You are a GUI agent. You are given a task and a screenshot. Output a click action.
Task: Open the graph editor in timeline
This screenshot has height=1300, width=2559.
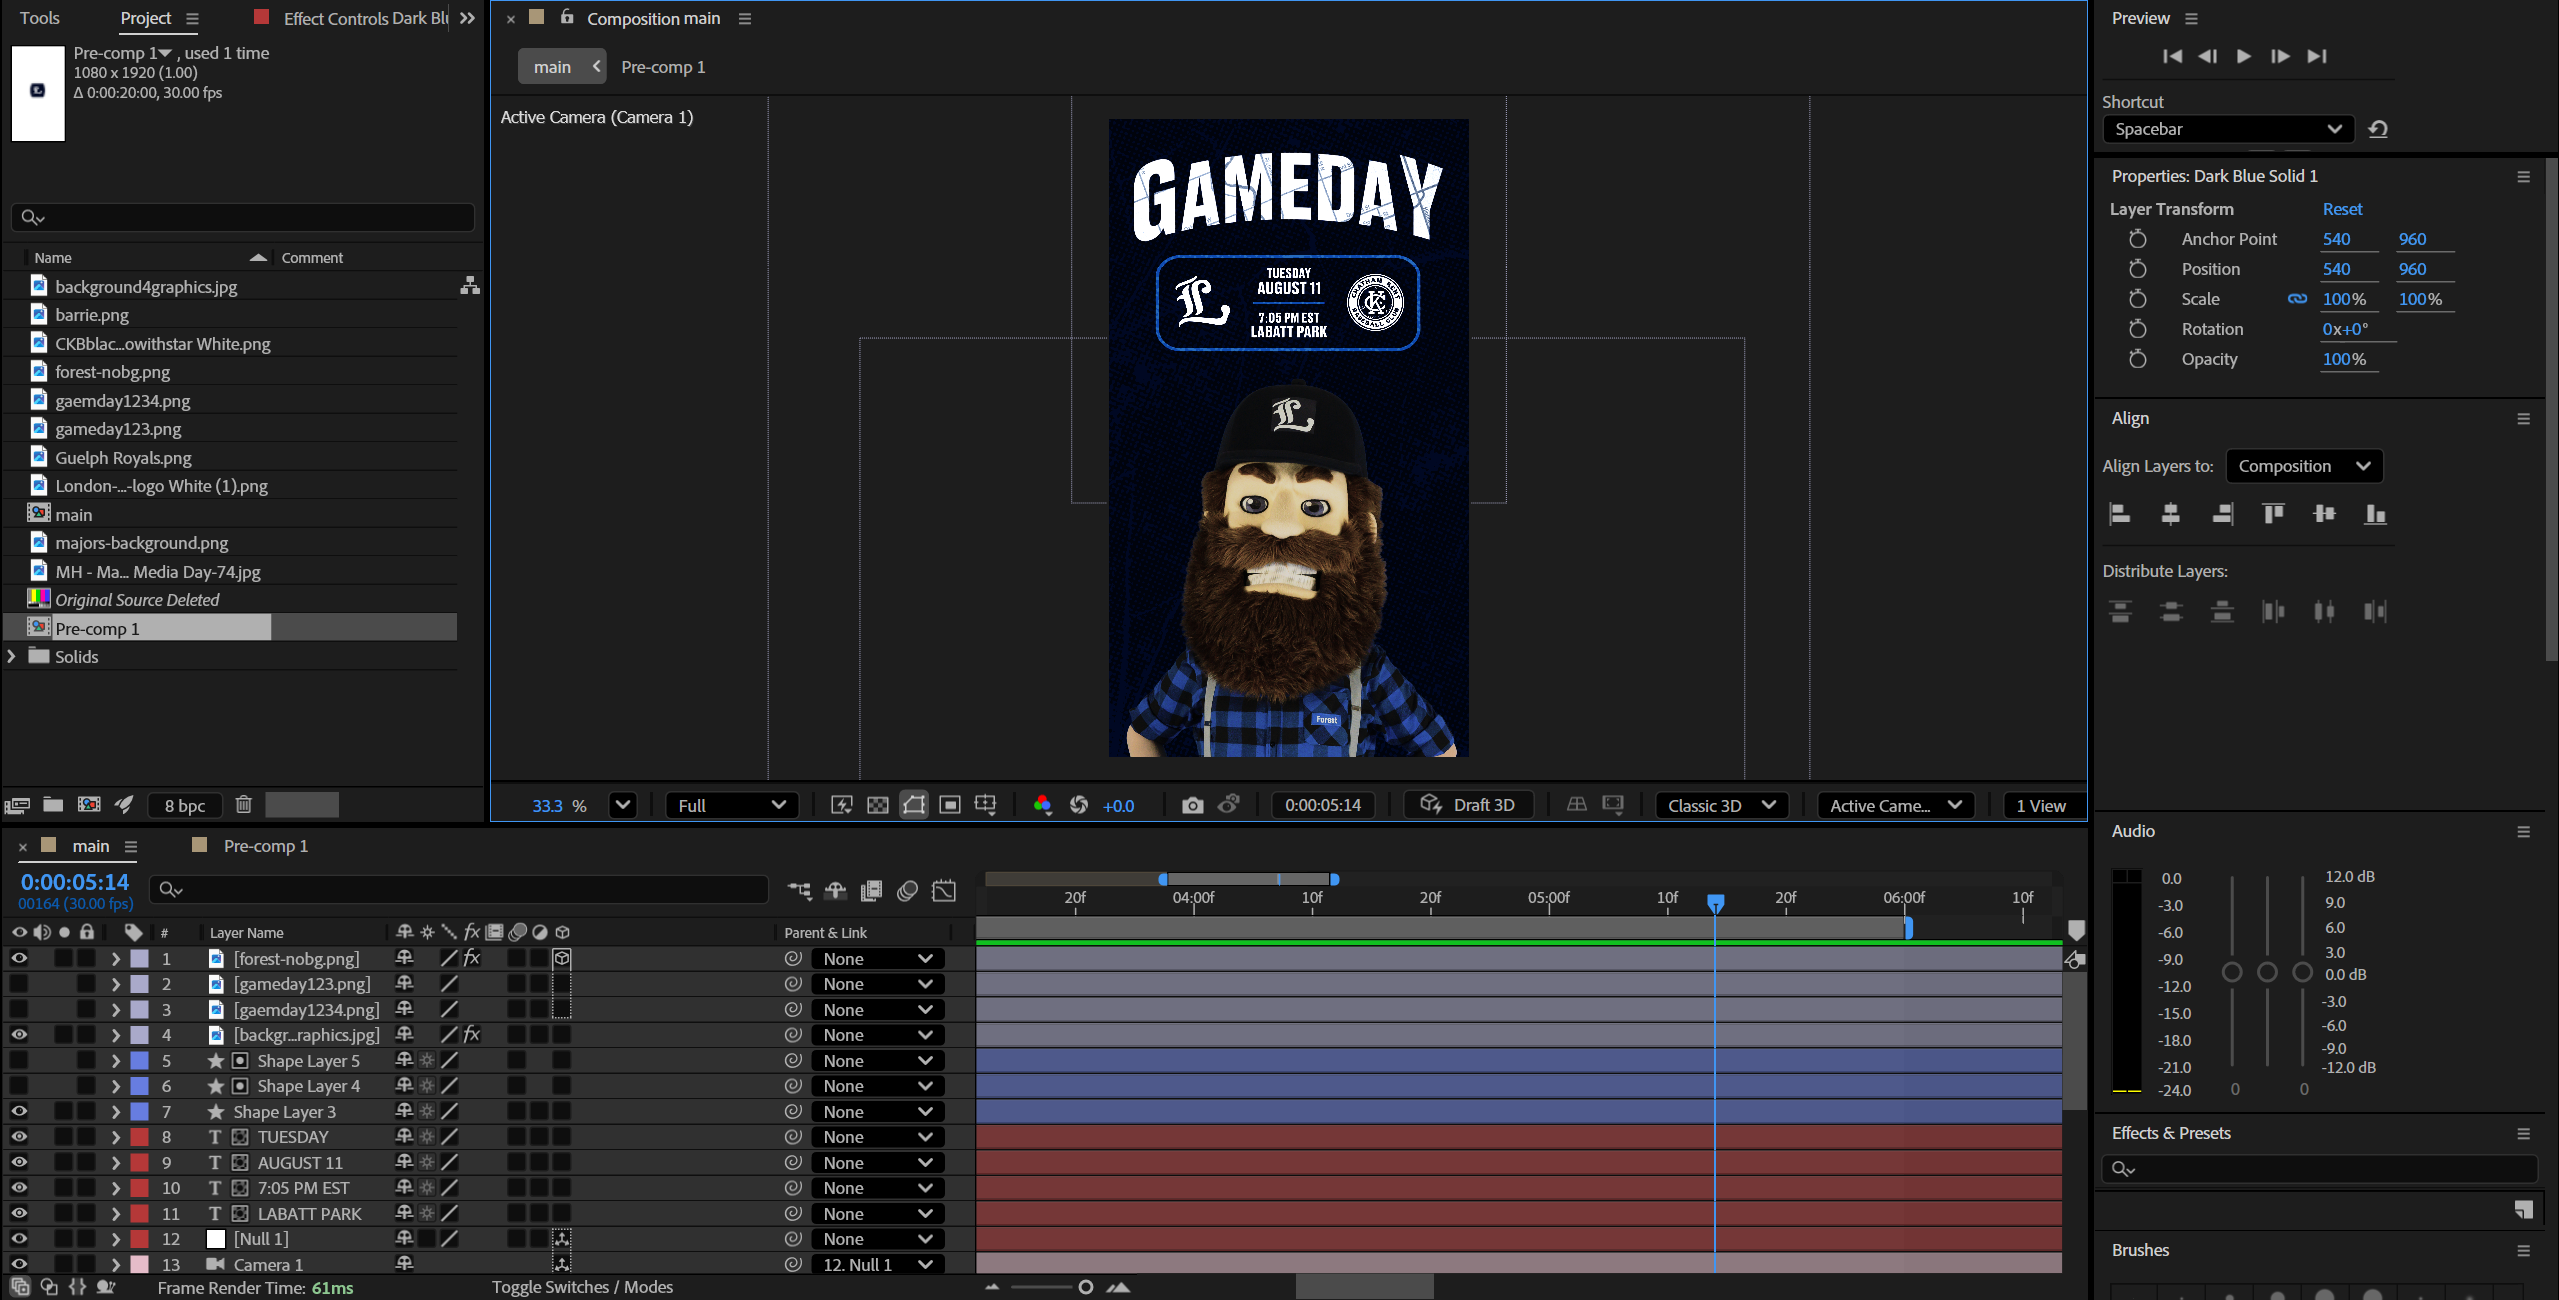(x=944, y=890)
